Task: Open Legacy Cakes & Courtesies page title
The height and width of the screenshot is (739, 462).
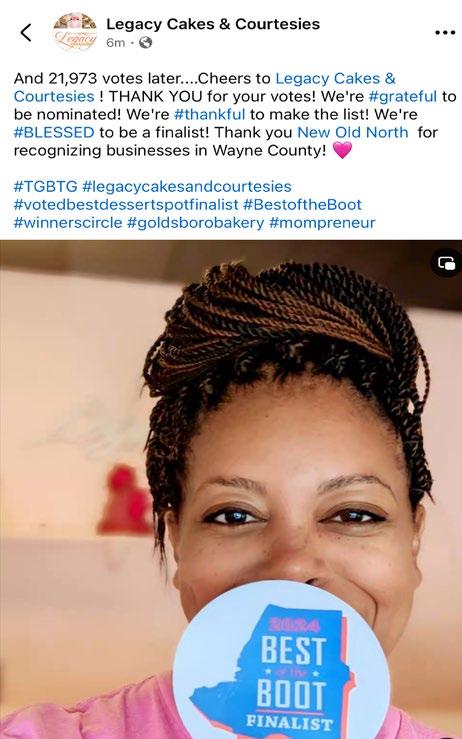Action: click(213, 24)
